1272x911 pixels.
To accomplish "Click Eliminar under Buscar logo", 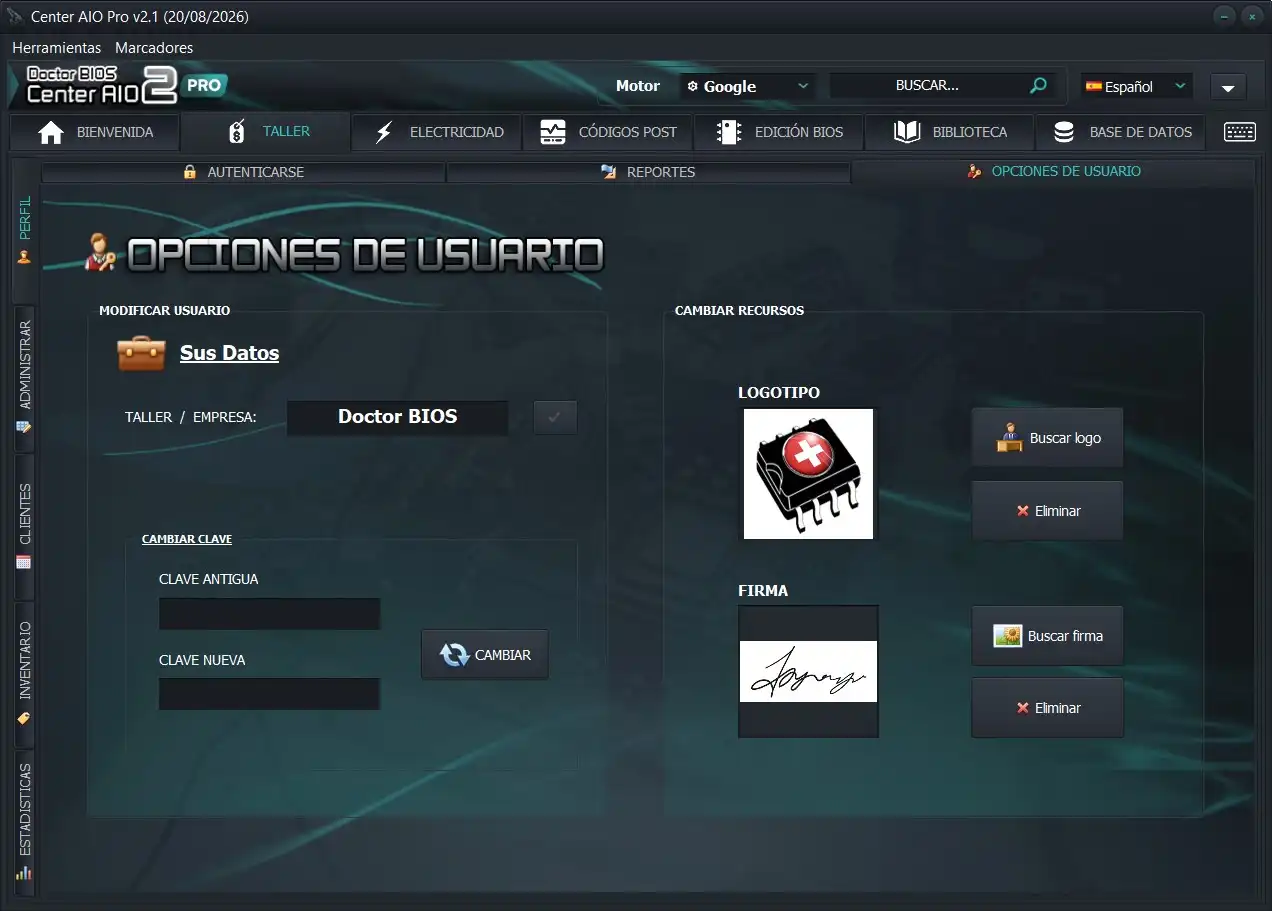I will [x=1047, y=510].
